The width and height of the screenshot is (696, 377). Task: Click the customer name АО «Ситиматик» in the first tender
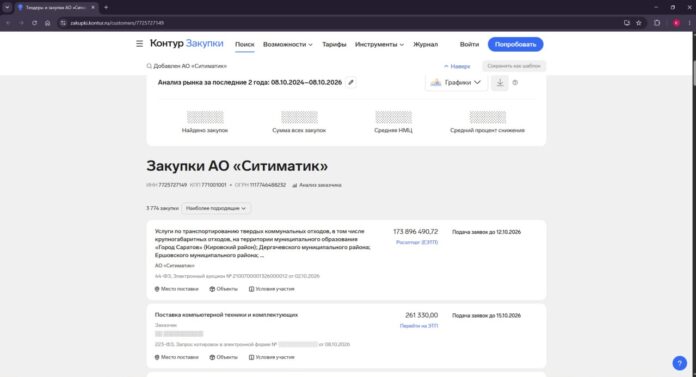tap(174, 266)
